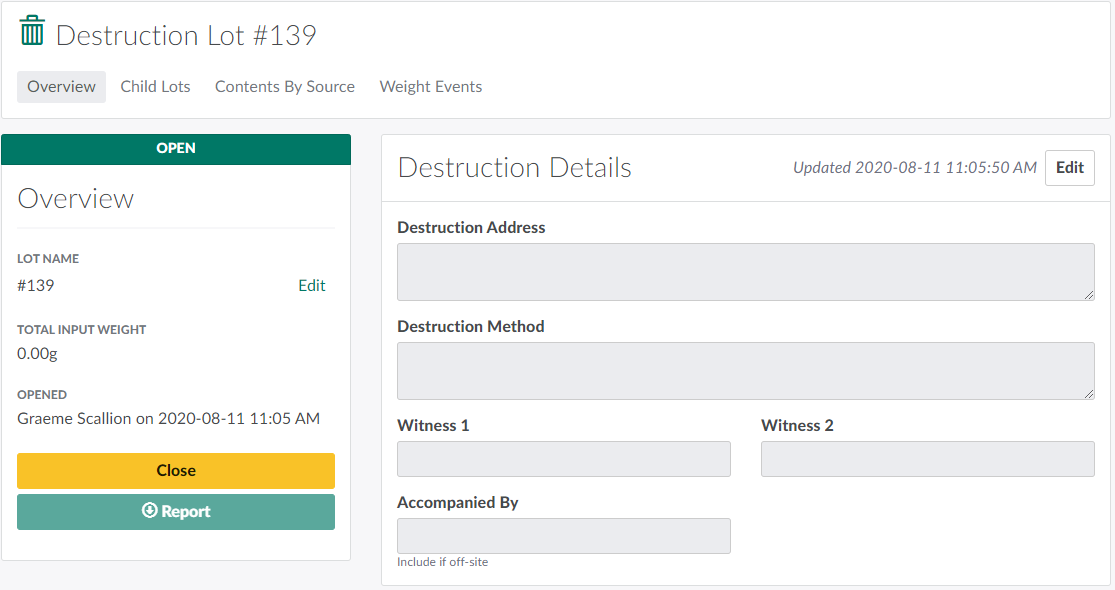The width and height of the screenshot is (1115, 590).
Task: Click the green OPEN status banner
Action: click(x=176, y=149)
